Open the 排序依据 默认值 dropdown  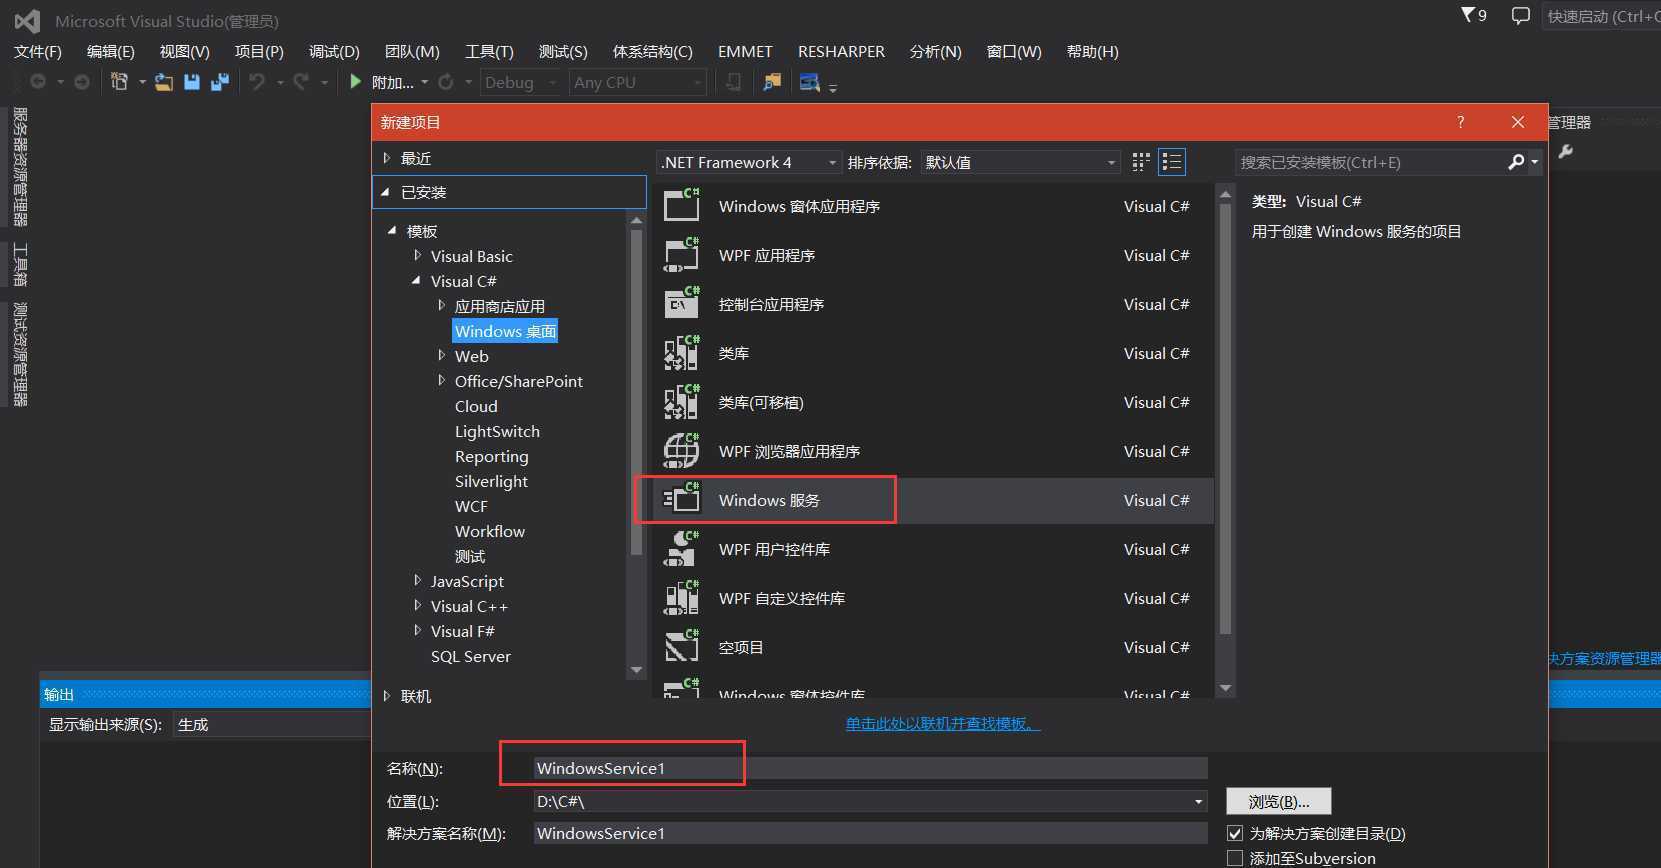[1020, 162]
